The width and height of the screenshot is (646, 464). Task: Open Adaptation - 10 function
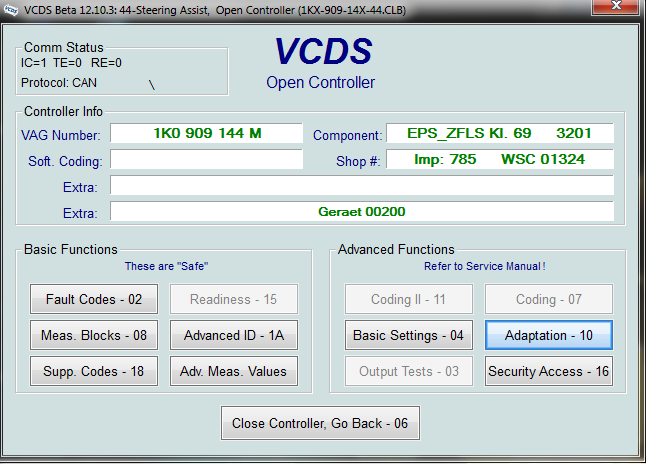[549, 335]
